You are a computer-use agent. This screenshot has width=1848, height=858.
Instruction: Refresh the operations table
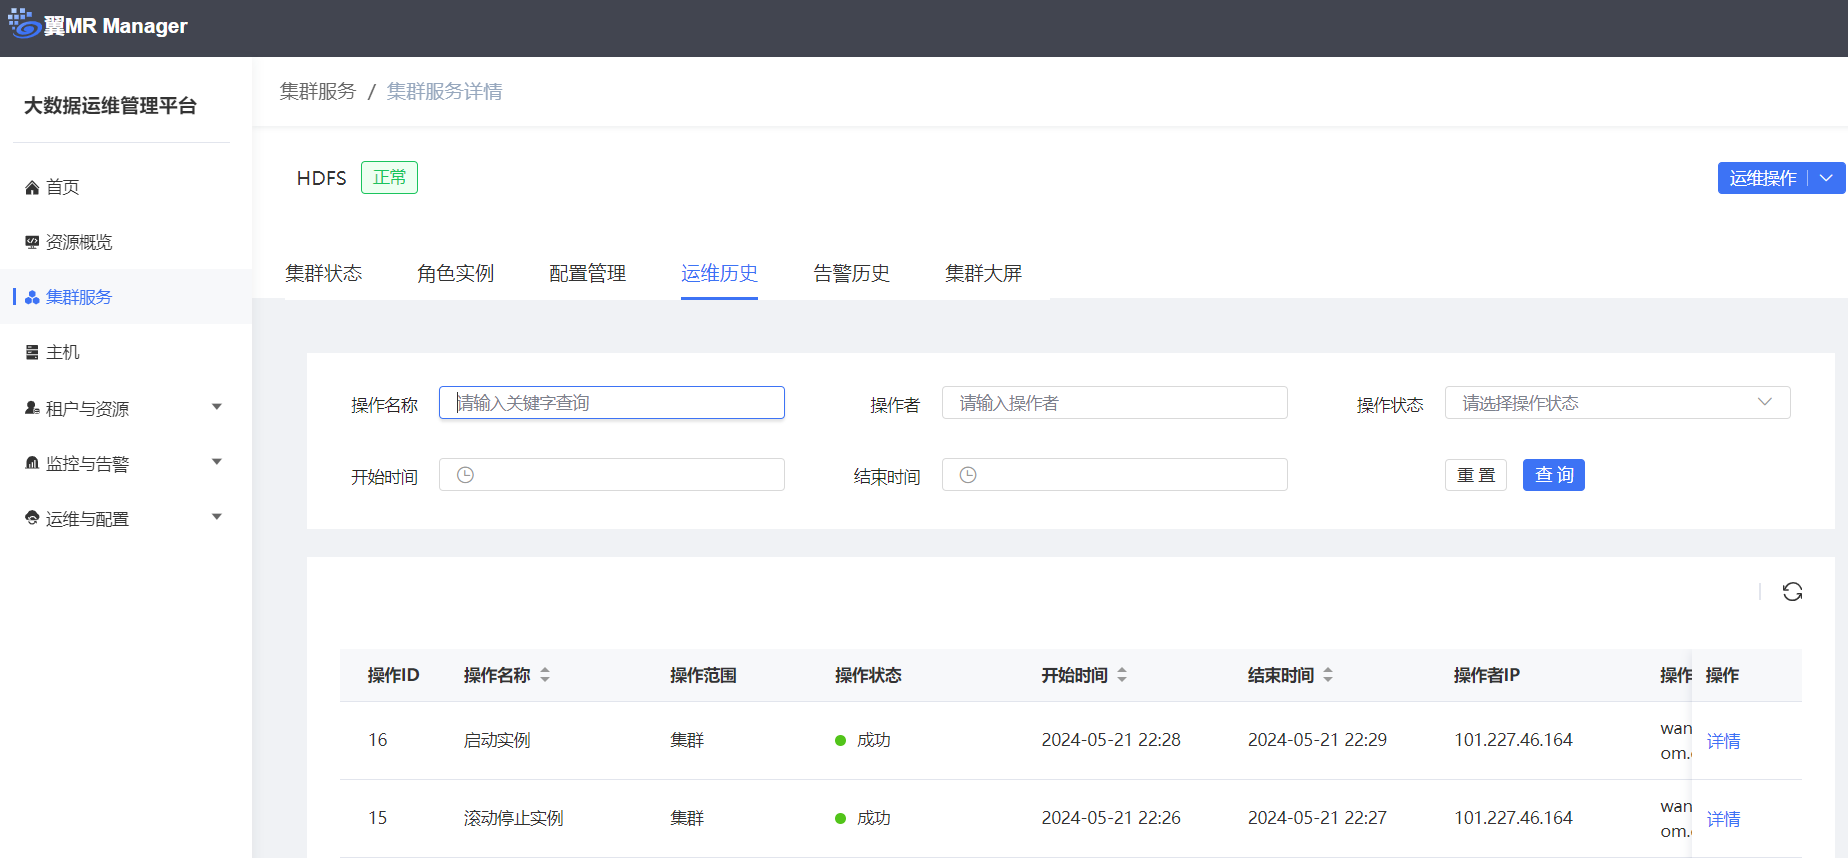[1792, 592]
